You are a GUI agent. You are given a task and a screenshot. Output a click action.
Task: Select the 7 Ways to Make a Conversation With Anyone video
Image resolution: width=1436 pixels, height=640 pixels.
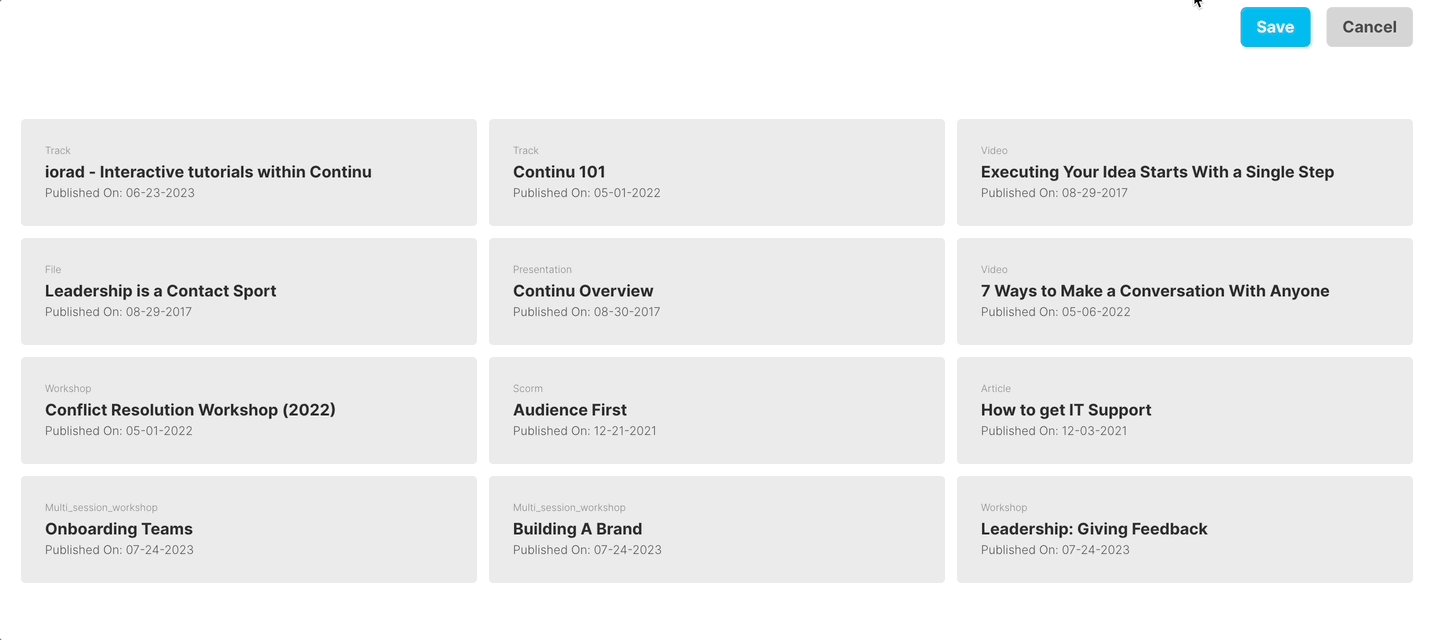pyautogui.click(x=1184, y=291)
